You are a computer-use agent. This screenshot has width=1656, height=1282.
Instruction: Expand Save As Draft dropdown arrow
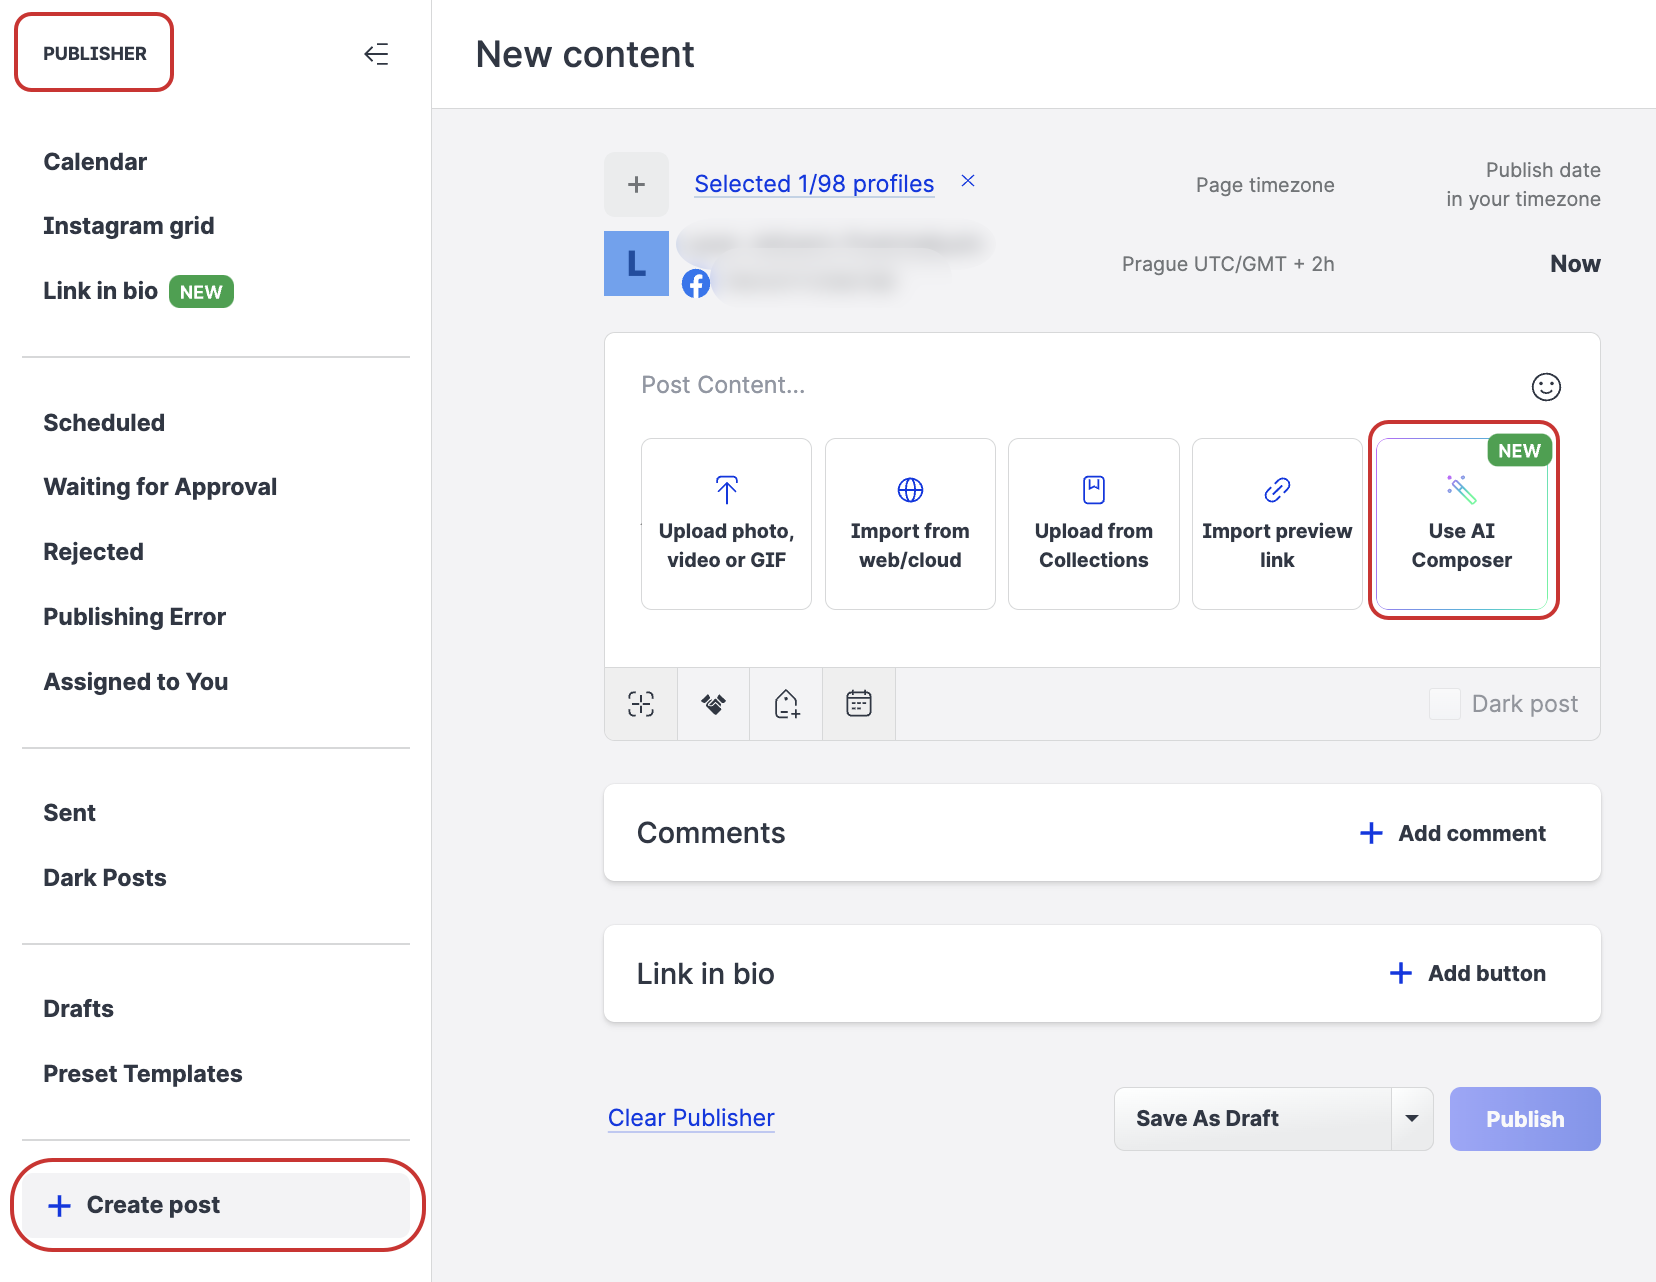pos(1411,1119)
